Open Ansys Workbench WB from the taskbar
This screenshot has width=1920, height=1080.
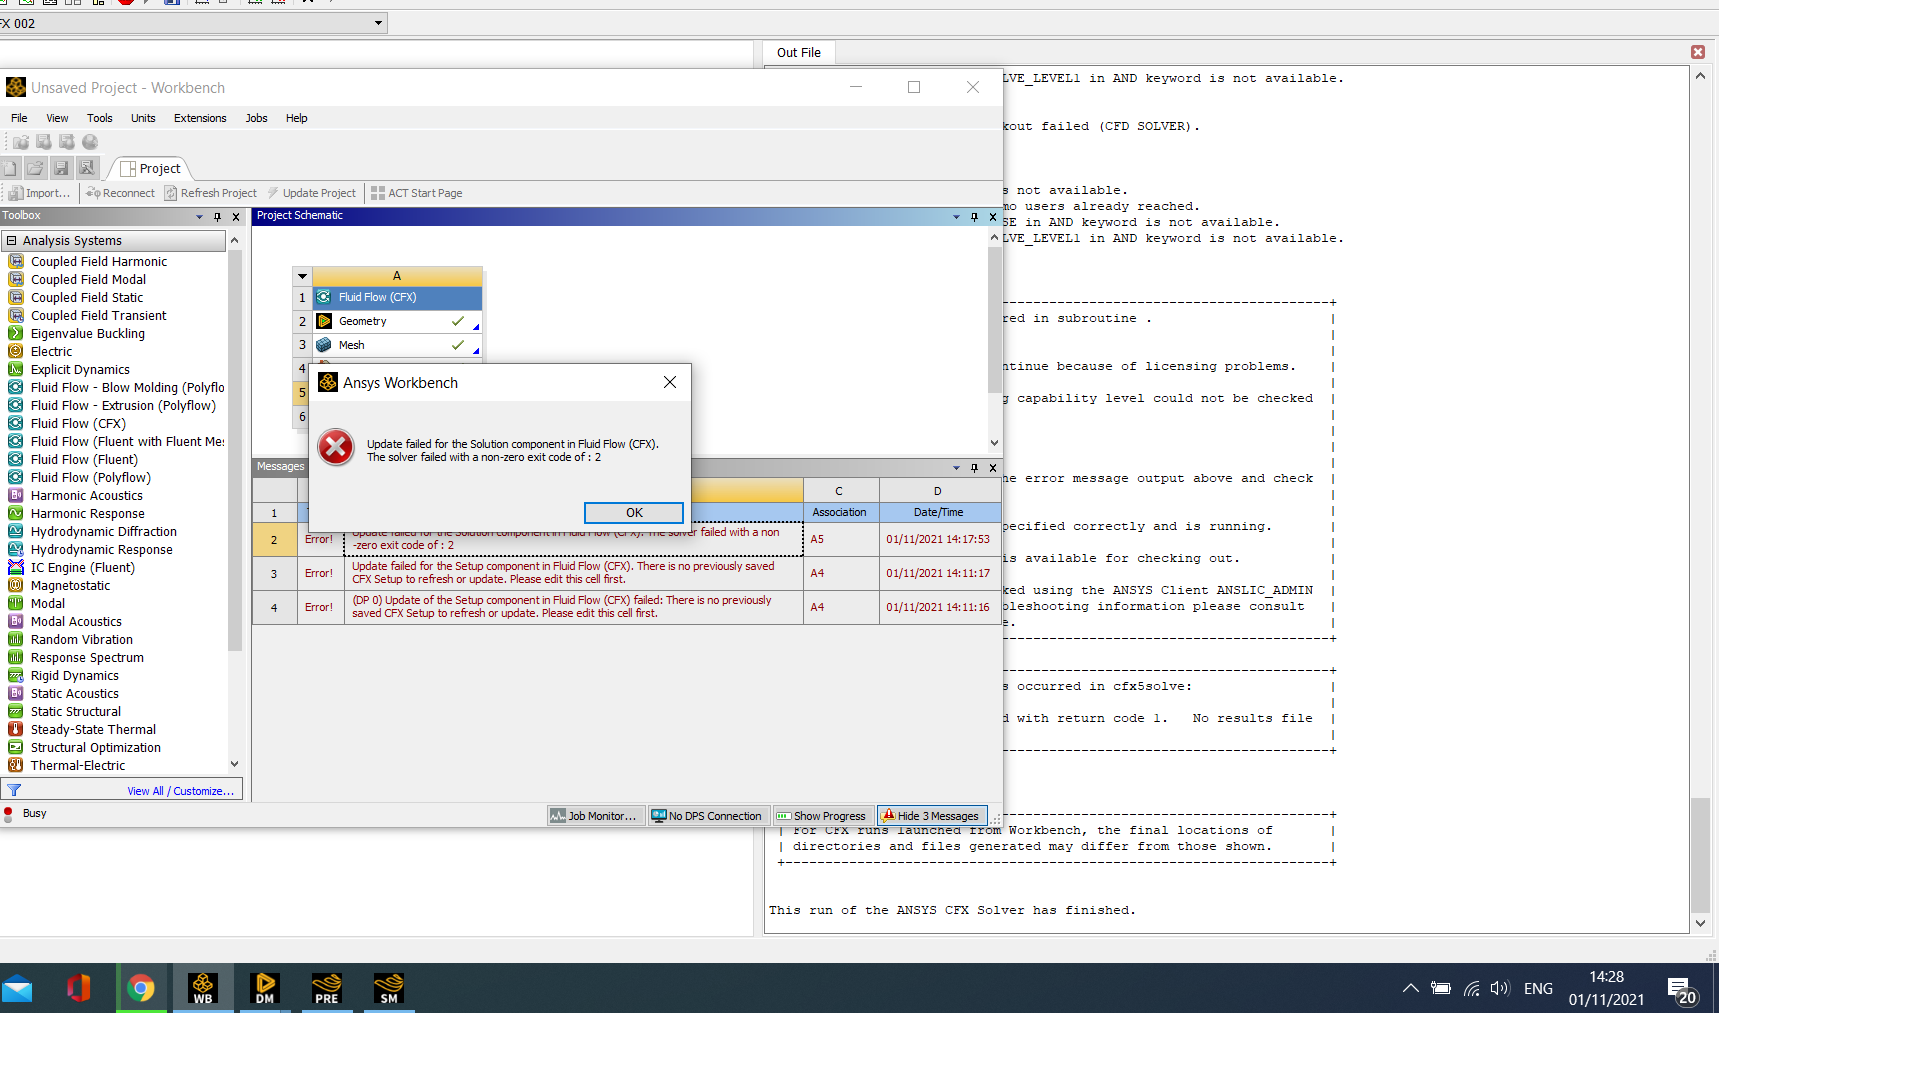pyautogui.click(x=203, y=988)
